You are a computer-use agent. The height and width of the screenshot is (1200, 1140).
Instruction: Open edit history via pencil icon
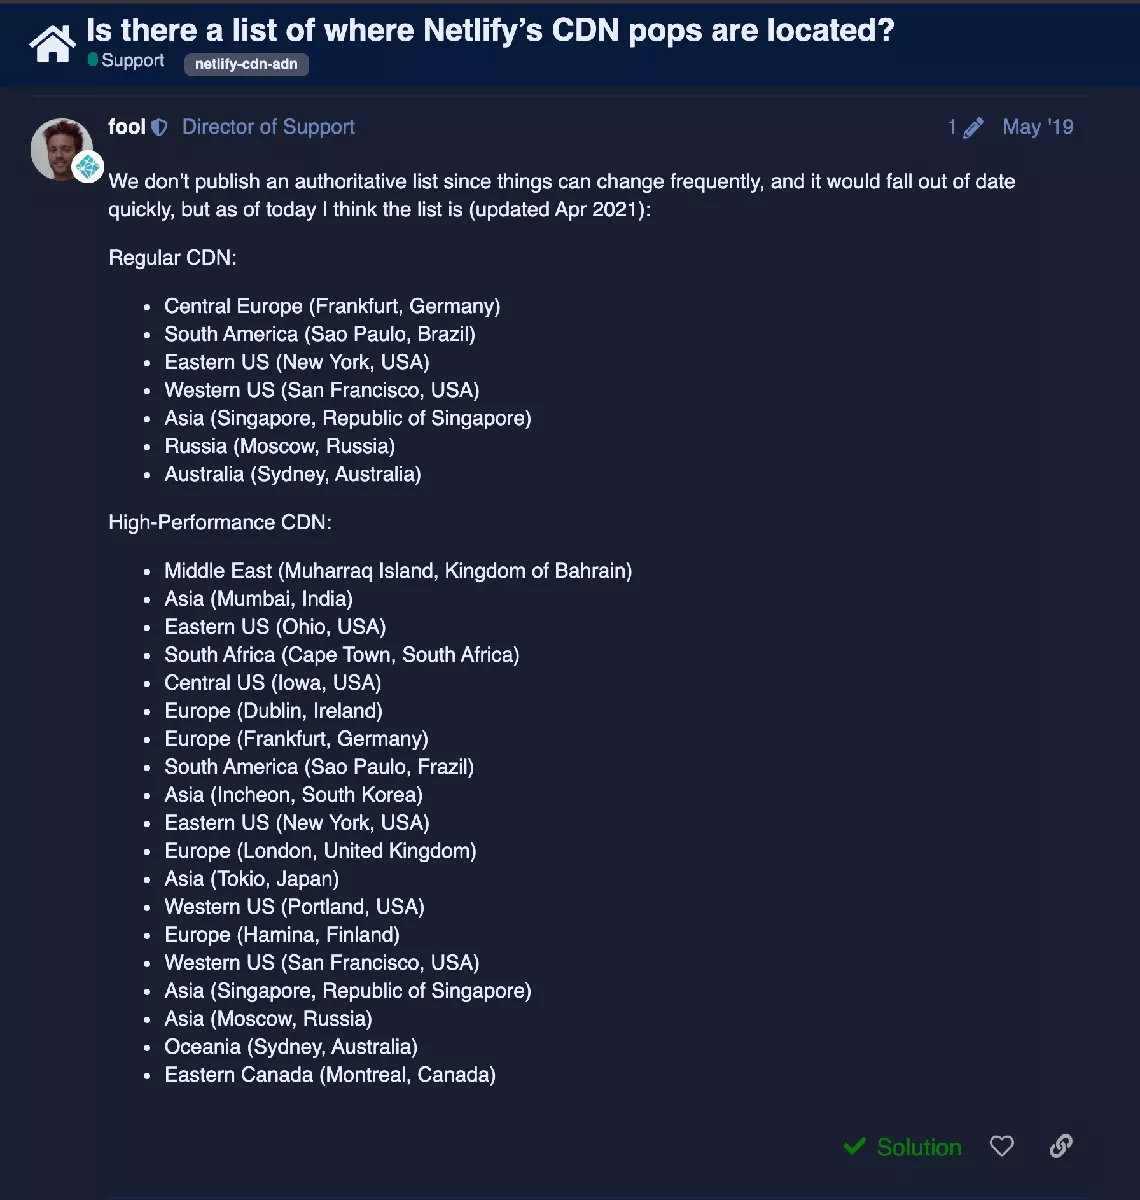point(973,128)
